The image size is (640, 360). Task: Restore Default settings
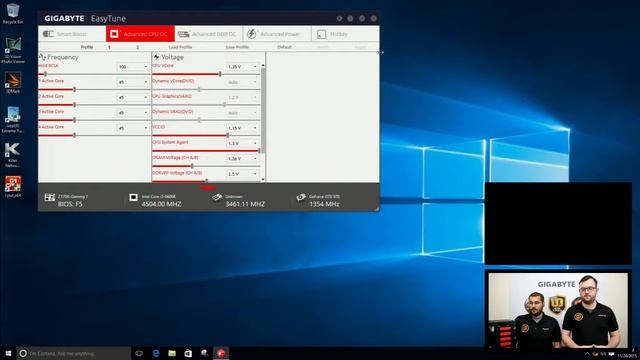[284, 47]
